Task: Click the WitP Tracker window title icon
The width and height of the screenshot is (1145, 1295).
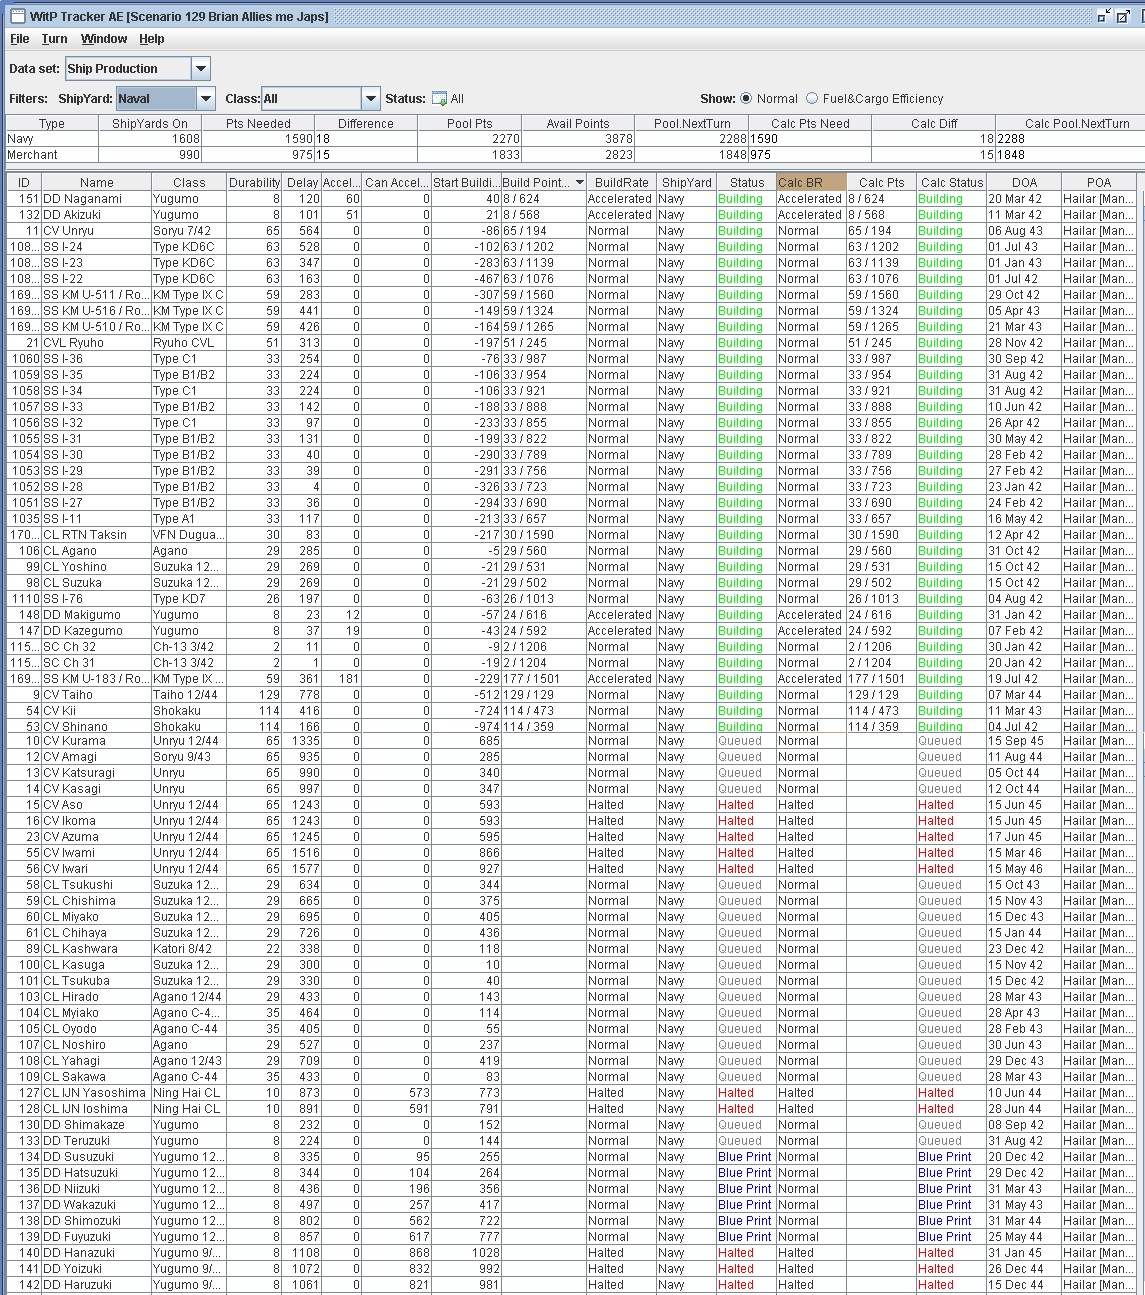Action: coord(17,16)
